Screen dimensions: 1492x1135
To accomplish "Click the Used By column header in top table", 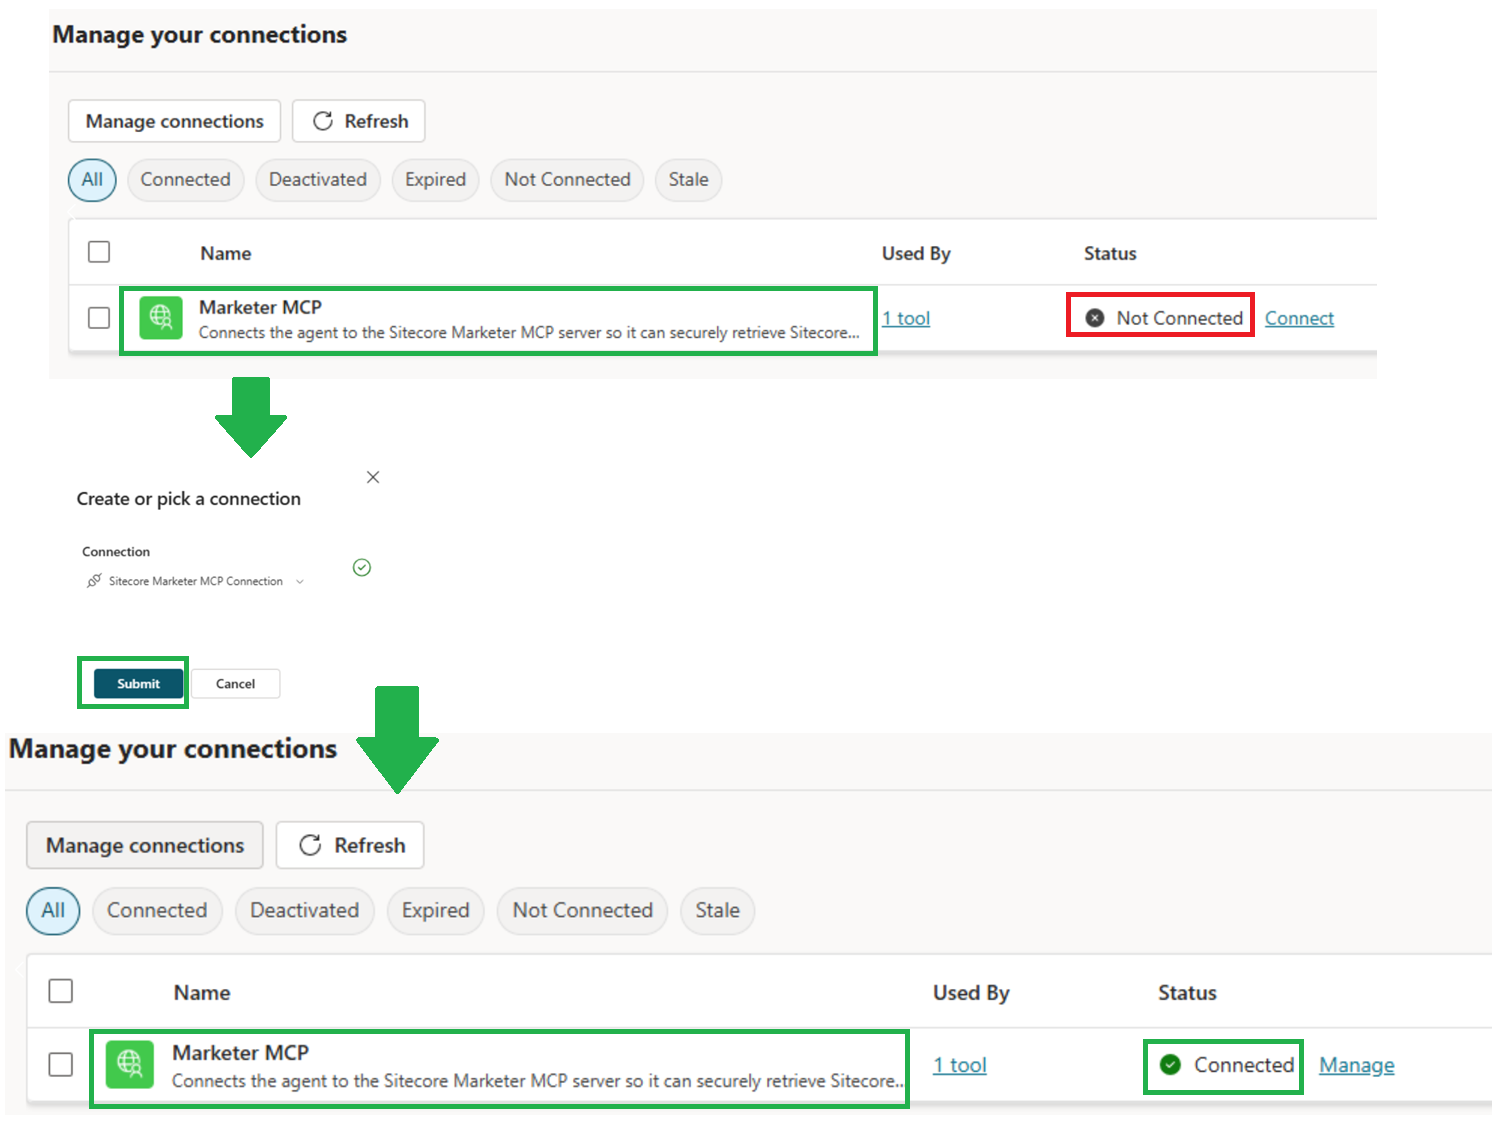I will (x=916, y=253).
